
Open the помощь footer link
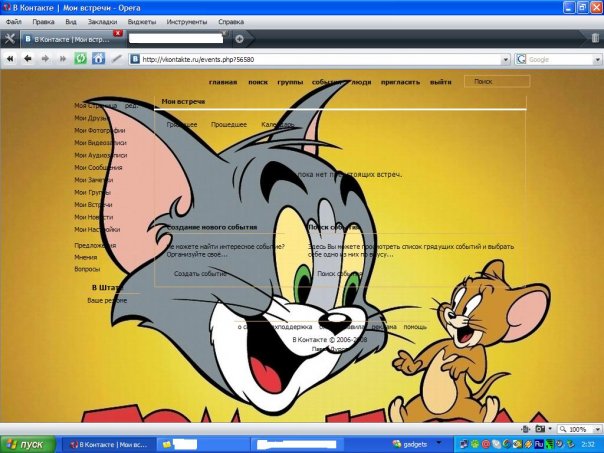pos(415,327)
